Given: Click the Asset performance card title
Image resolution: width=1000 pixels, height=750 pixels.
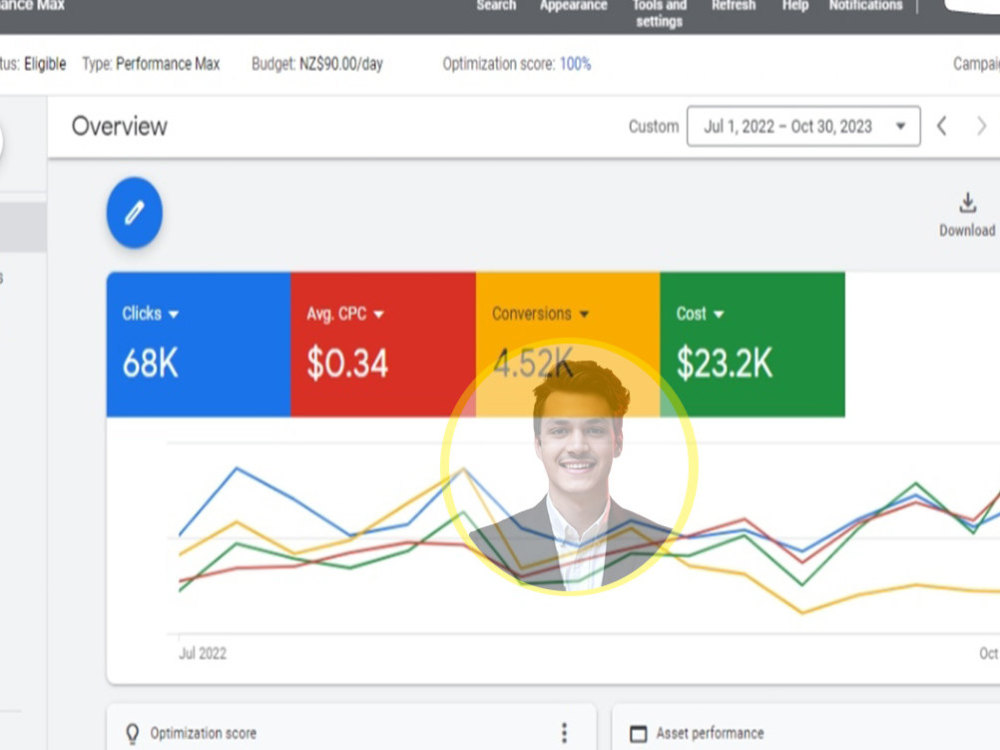Looking at the screenshot, I should tap(710, 733).
